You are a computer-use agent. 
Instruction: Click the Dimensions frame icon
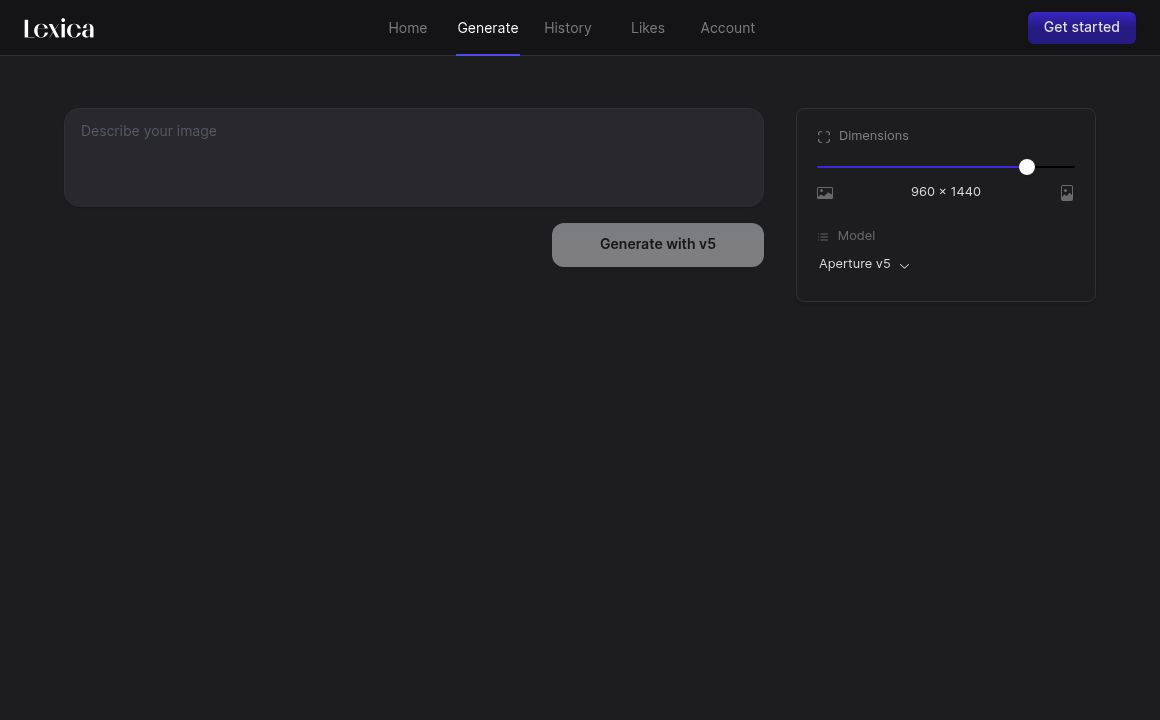point(824,137)
